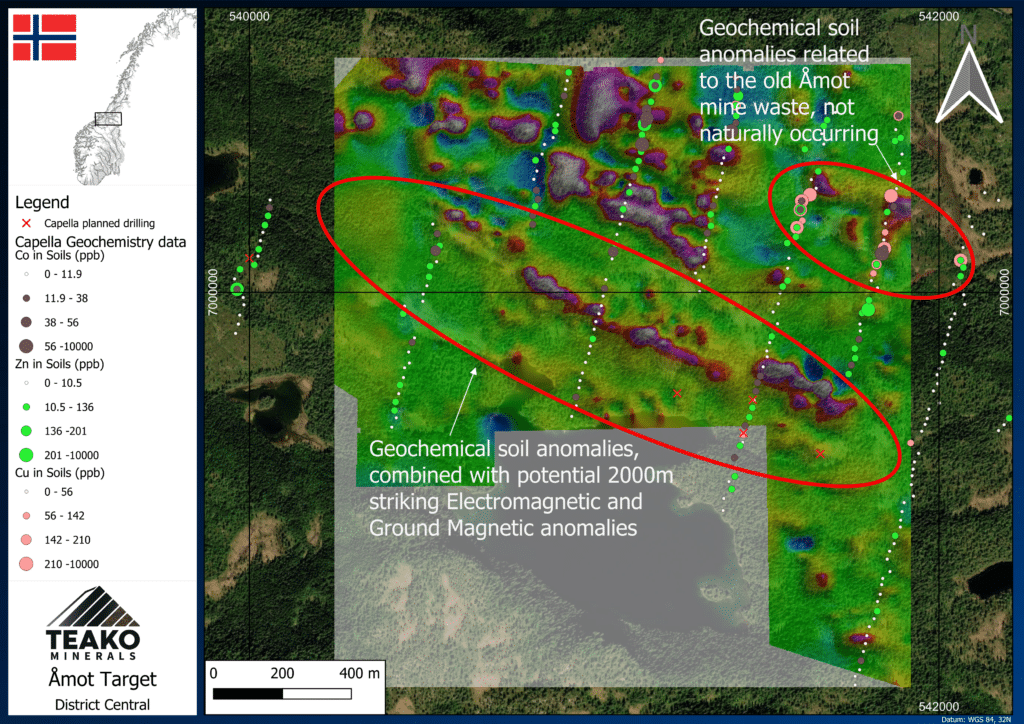Select the Zn 201 -10000 green circle
Screen dimensions: 1024x724
(26, 455)
